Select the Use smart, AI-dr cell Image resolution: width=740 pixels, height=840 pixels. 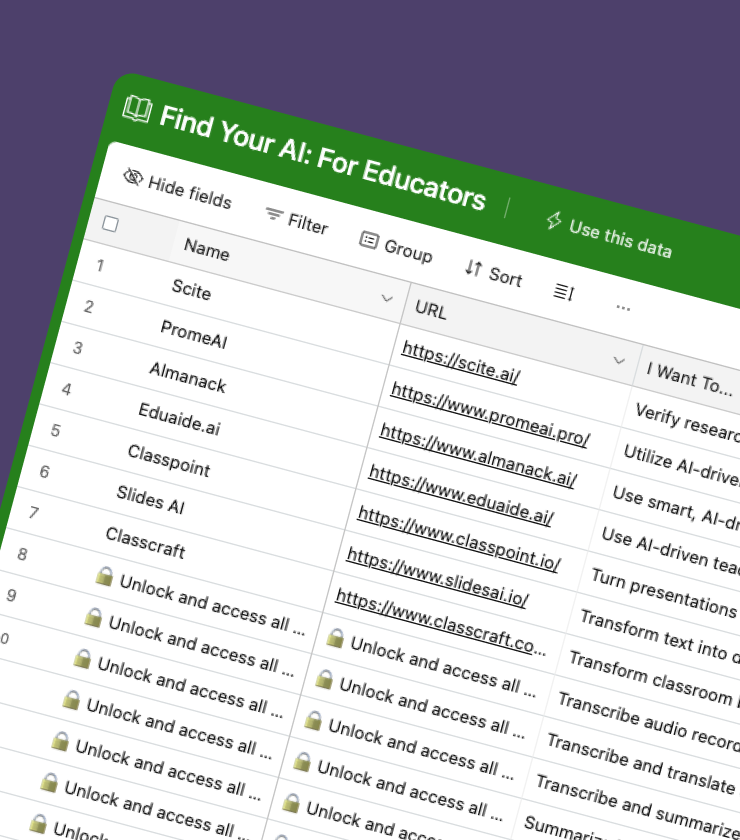coord(674,506)
